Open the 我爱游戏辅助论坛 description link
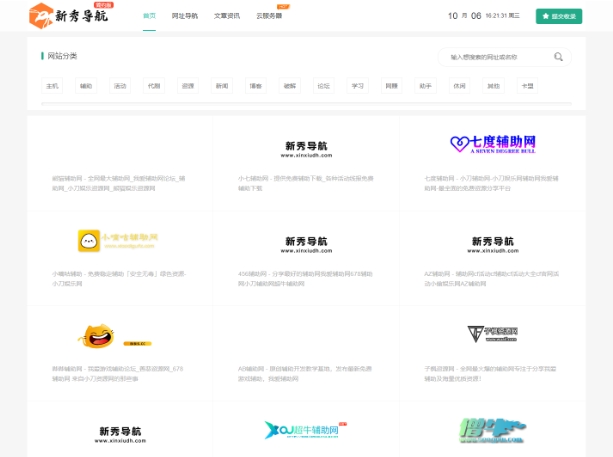Viewport: 613px width, 457px height. [x=117, y=374]
